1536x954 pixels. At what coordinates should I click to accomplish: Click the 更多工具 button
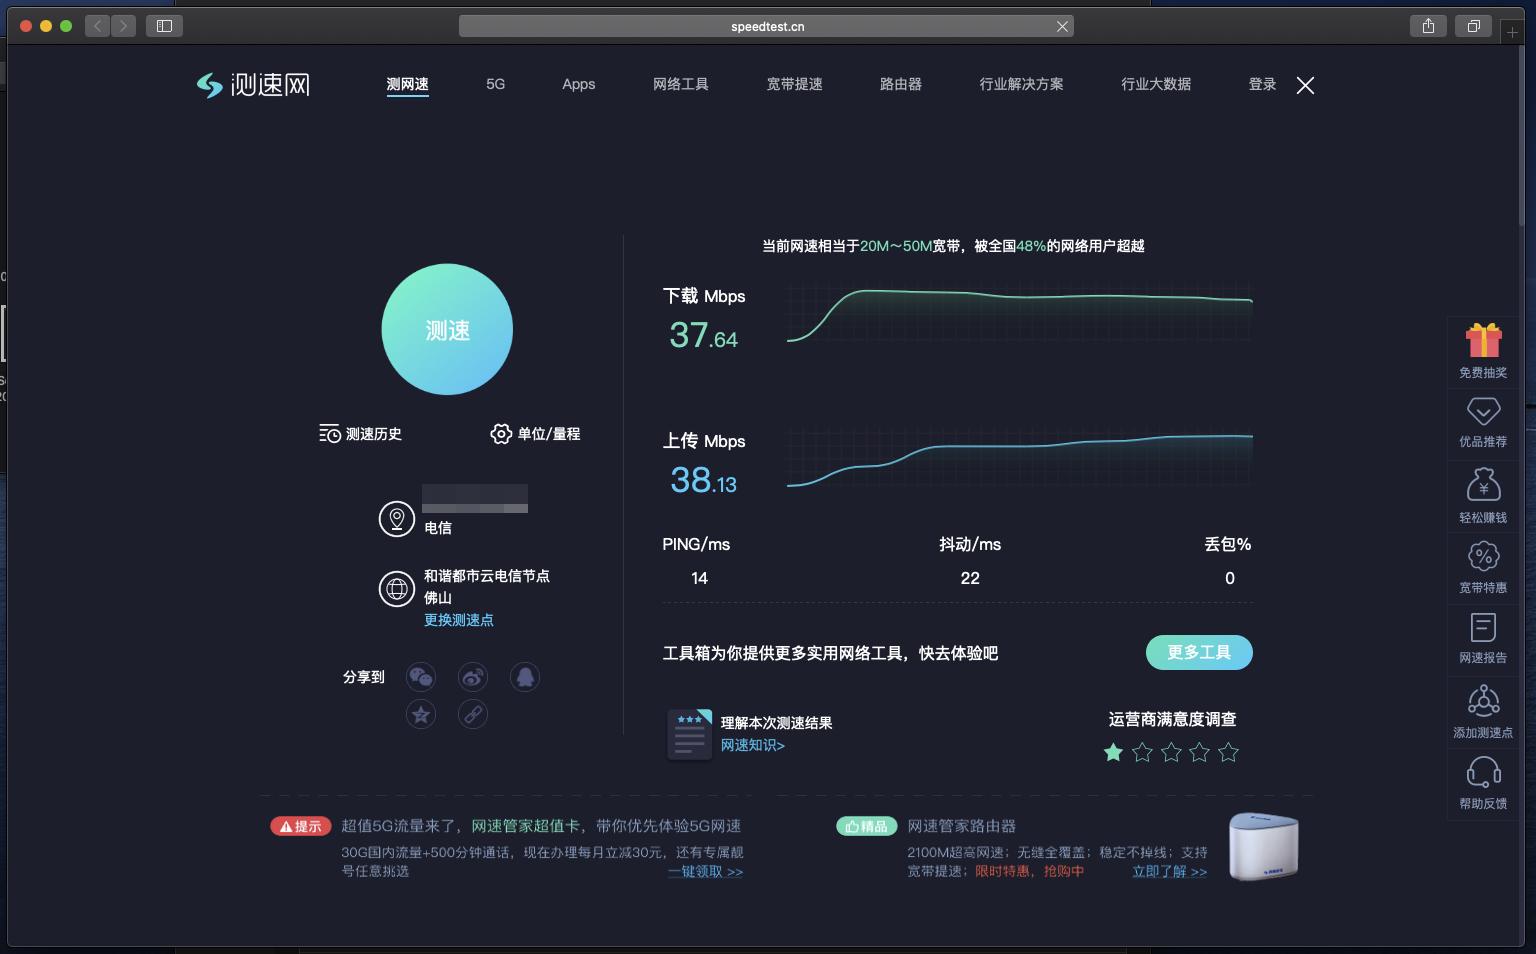[1199, 652]
